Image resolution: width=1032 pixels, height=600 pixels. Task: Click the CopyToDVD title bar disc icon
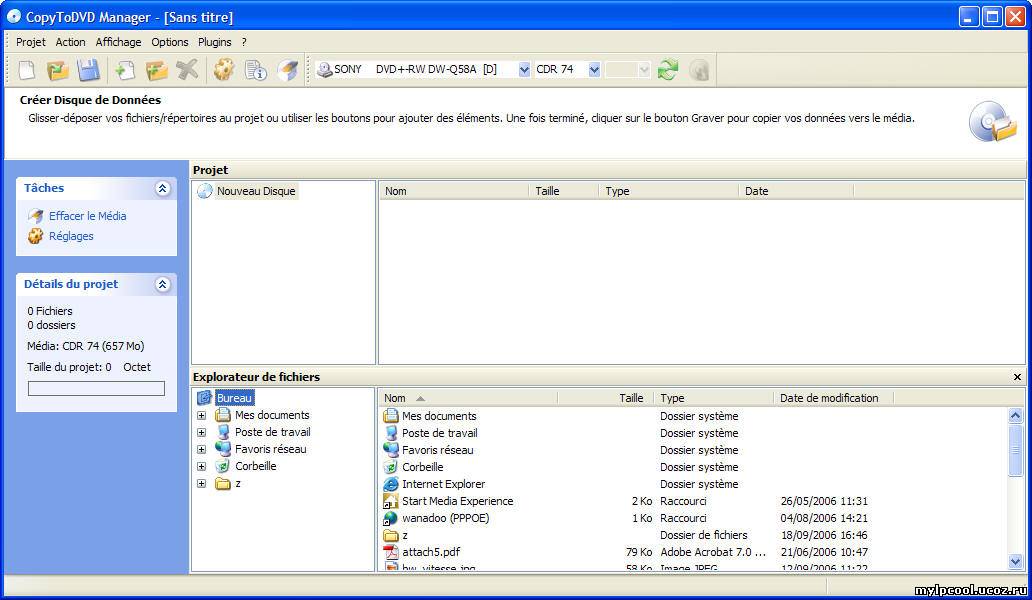pos(14,16)
